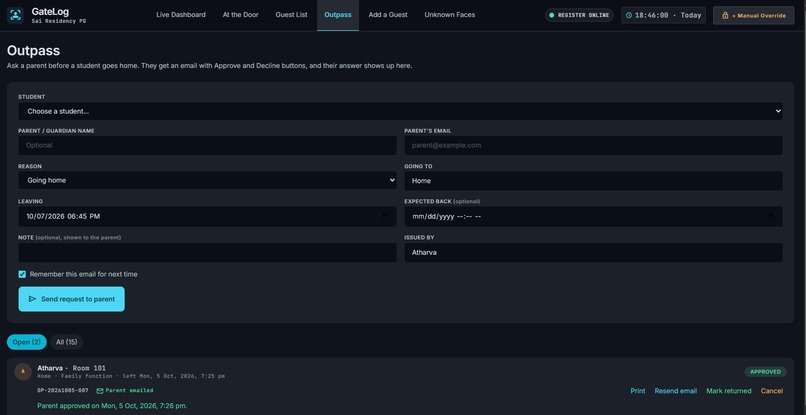
Task: Show the Open (2) outpass filter
Action: (x=27, y=342)
